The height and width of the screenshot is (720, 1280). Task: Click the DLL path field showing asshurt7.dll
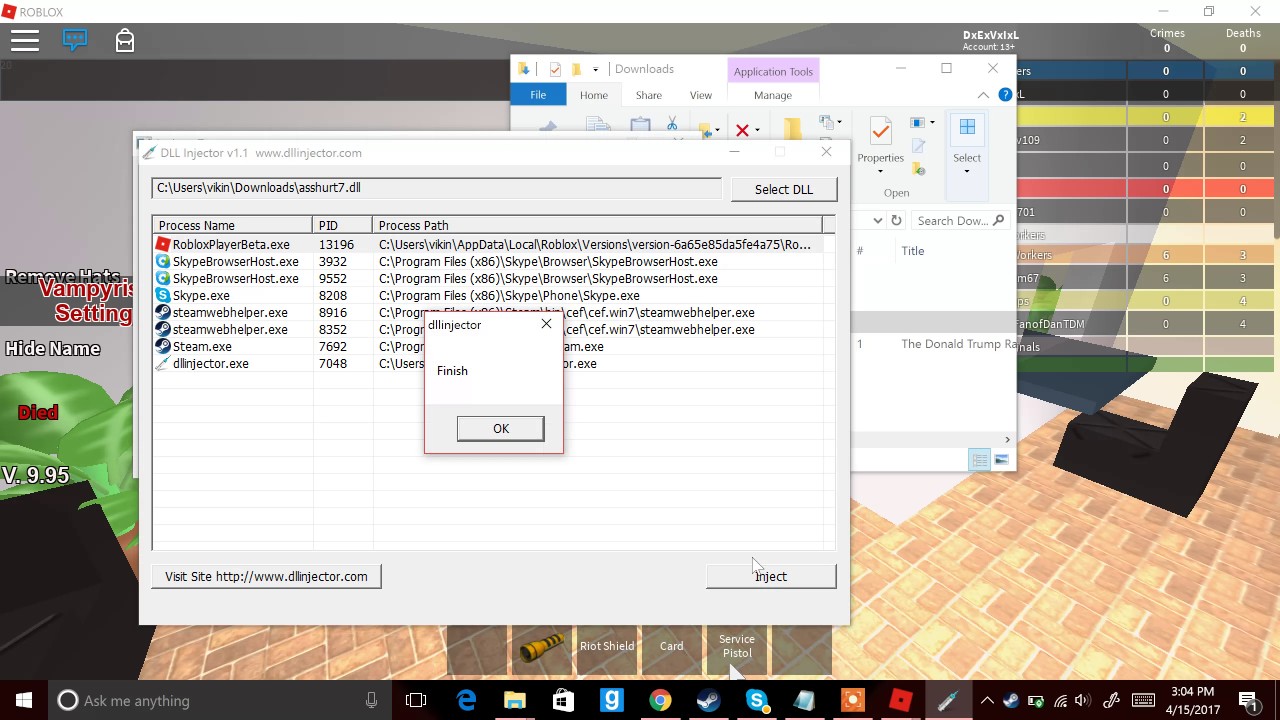point(436,188)
